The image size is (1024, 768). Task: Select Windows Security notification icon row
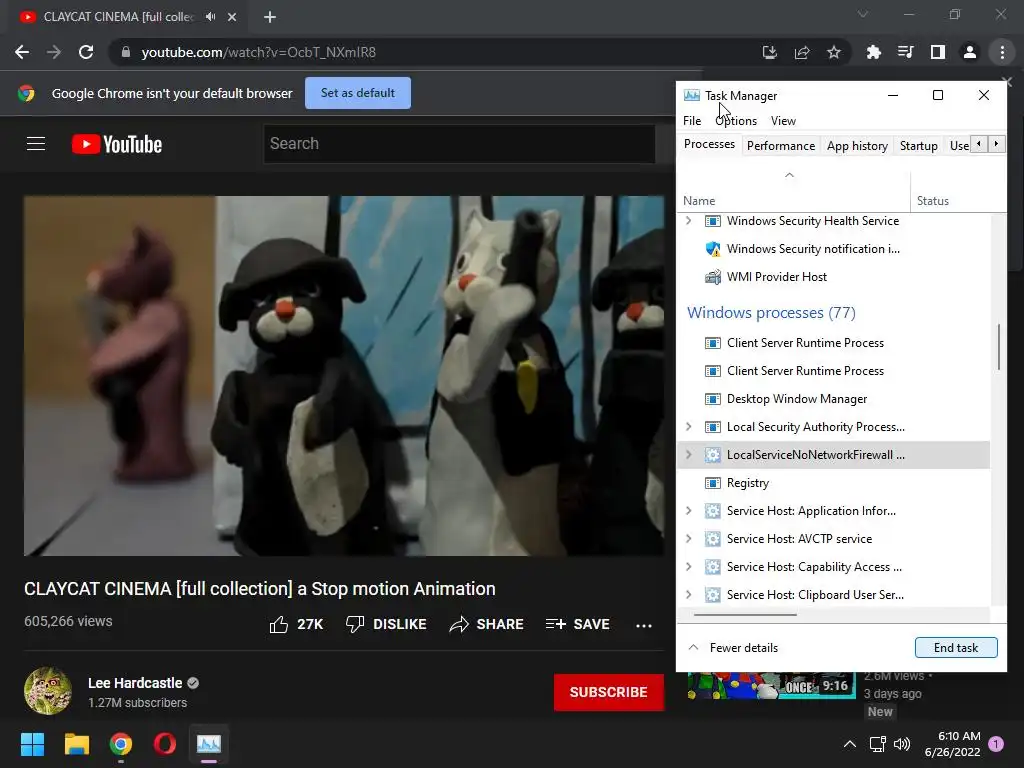pyautogui.click(x=833, y=249)
